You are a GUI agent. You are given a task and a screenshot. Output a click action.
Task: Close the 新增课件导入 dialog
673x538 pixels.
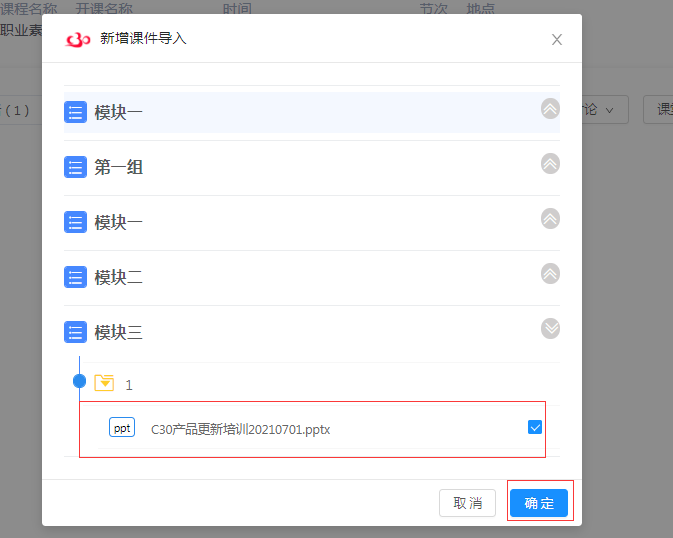pos(557,40)
